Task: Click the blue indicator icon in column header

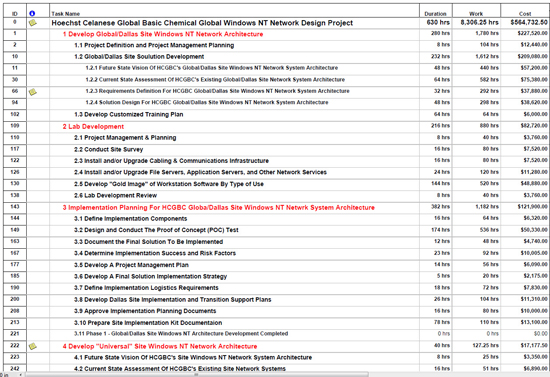Action: (32, 13)
